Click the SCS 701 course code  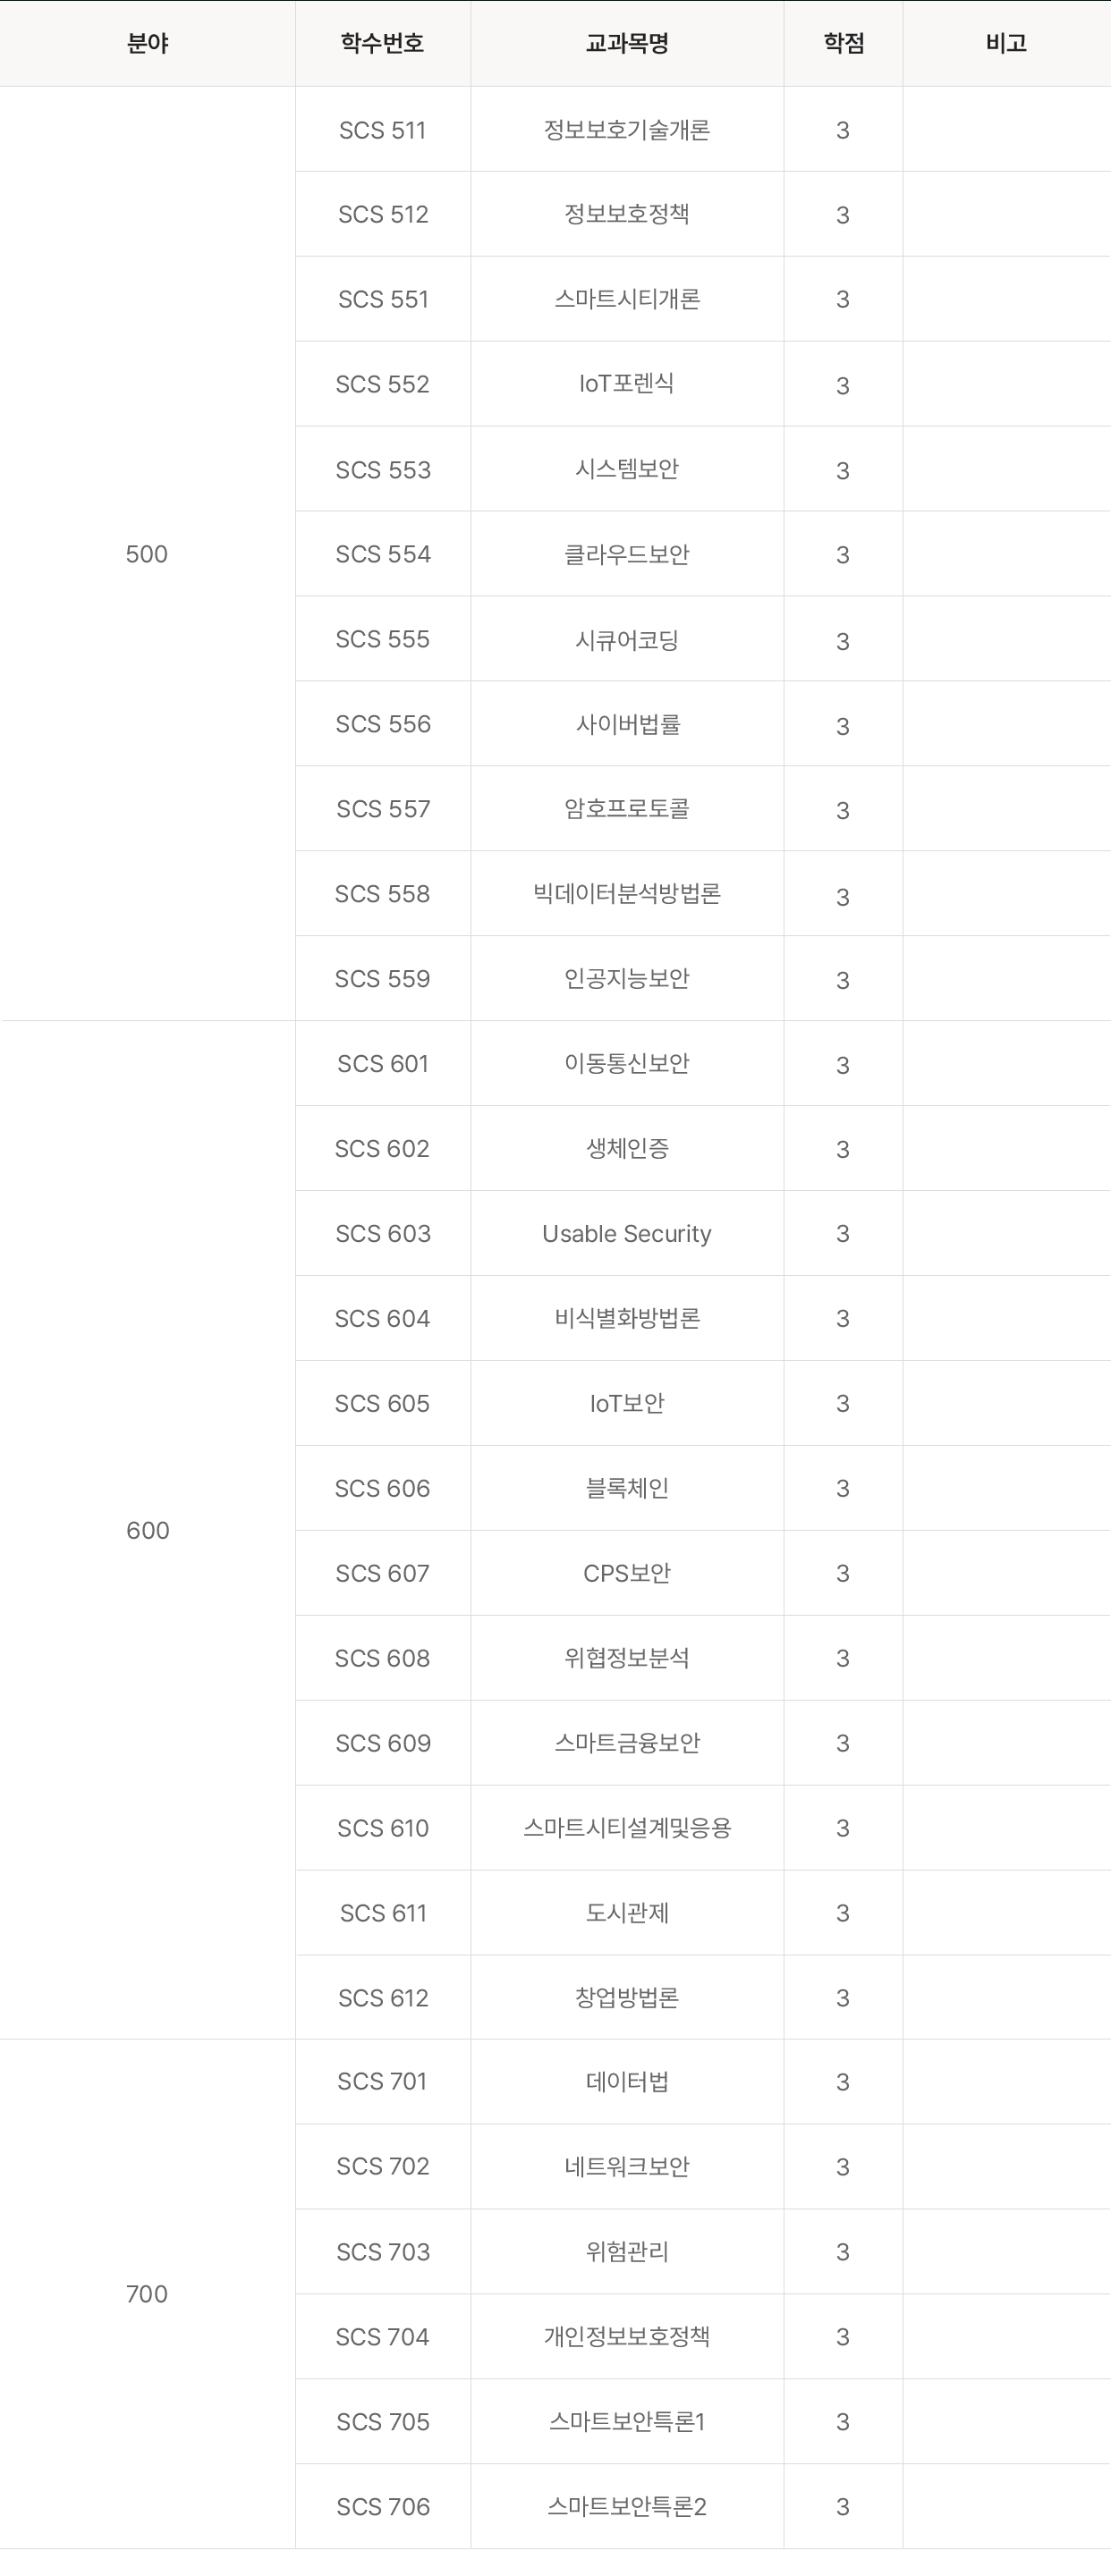[x=382, y=2082]
